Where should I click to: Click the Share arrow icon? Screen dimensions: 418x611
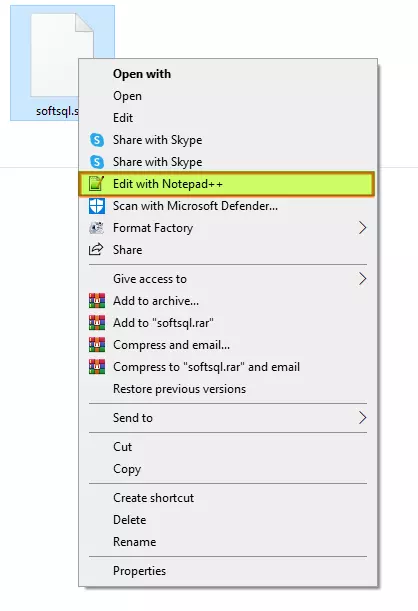[96, 249]
